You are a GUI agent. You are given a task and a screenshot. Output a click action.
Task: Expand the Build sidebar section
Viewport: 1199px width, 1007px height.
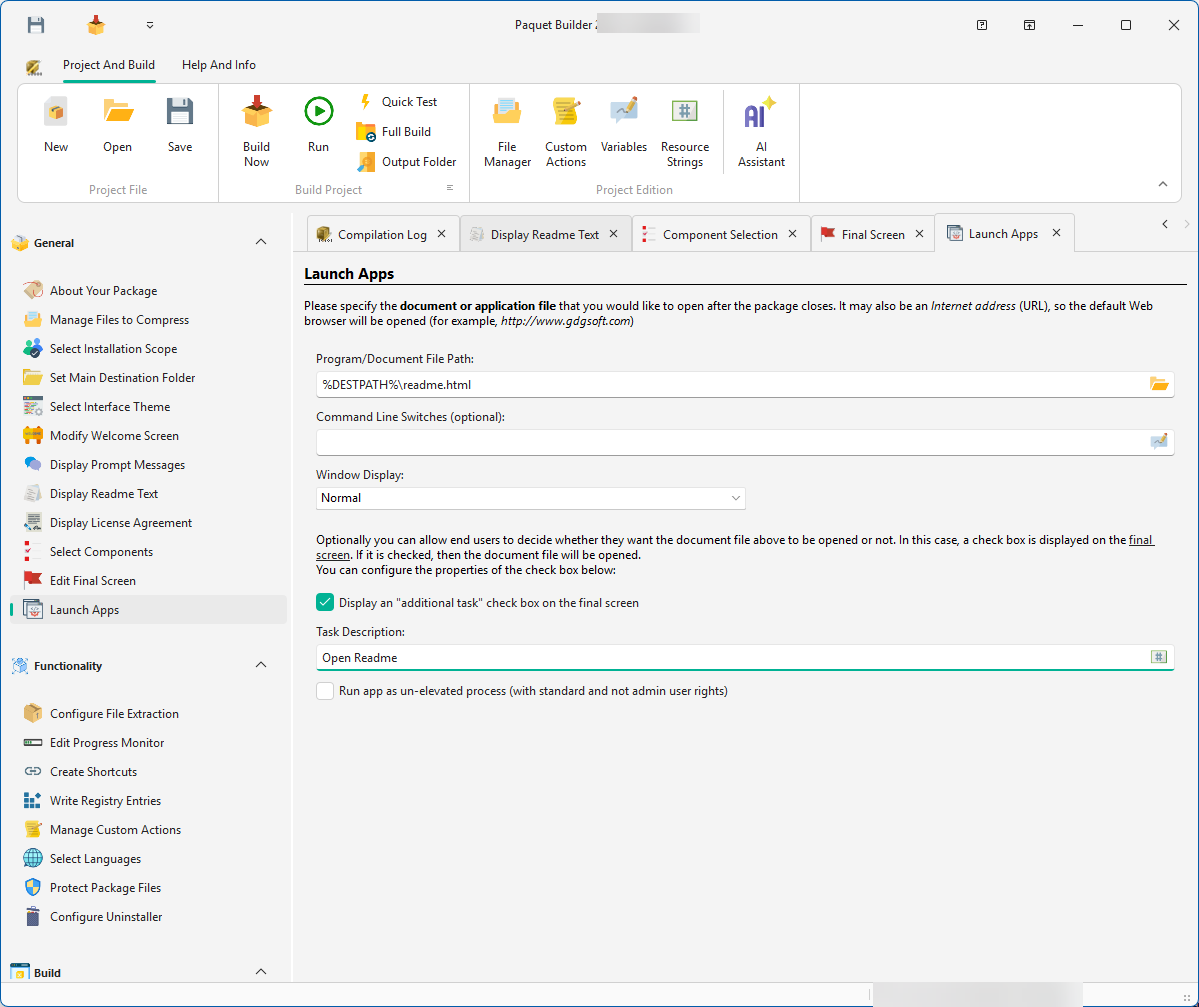click(260, 971)
